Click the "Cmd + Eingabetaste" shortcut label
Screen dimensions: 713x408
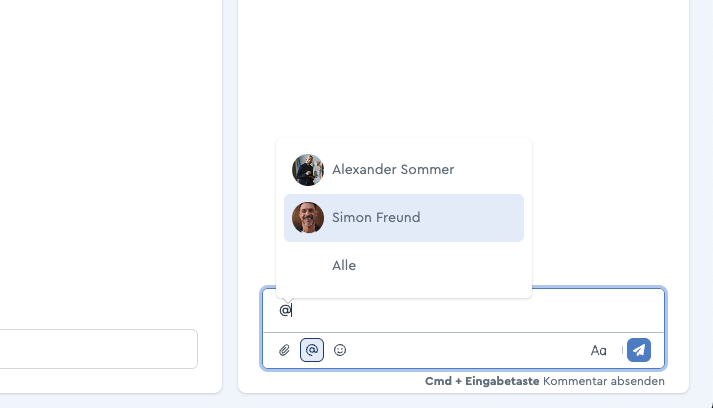[482, 381]
